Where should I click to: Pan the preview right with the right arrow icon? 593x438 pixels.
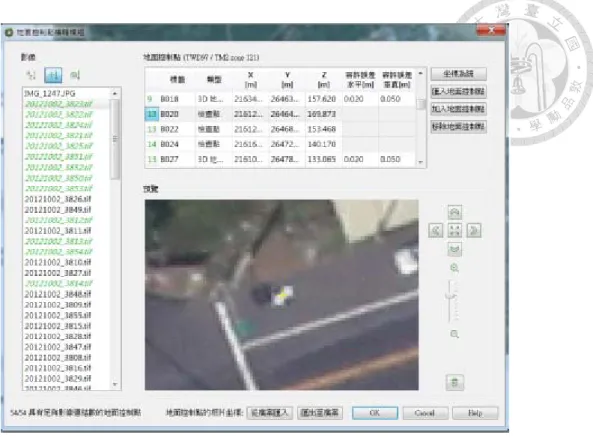point(474,230)
